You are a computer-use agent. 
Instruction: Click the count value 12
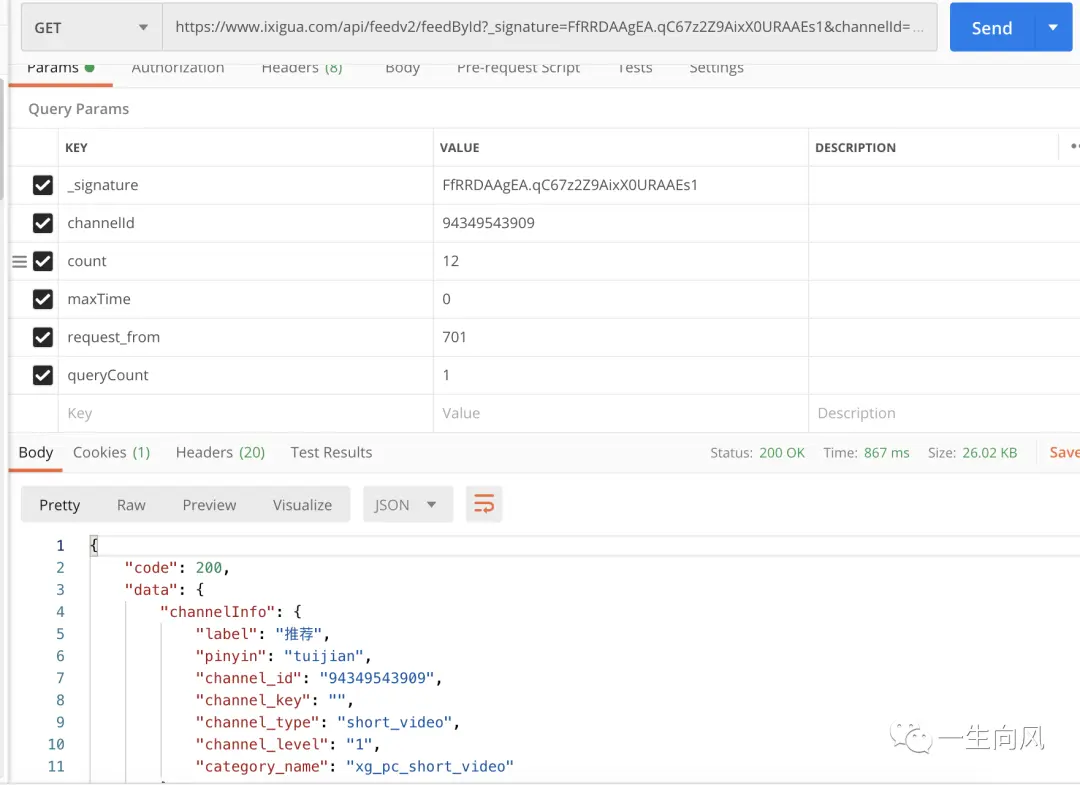tap(450, 261)
